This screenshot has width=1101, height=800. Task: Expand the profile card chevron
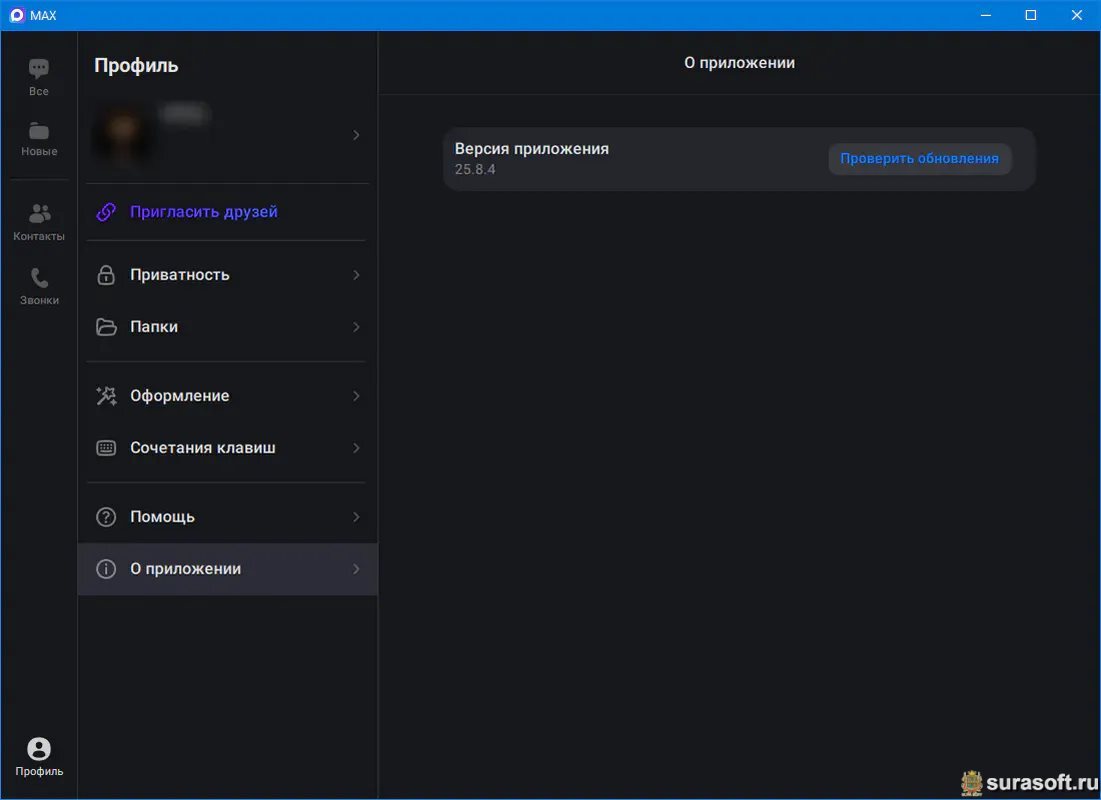[x=356, y=135]
